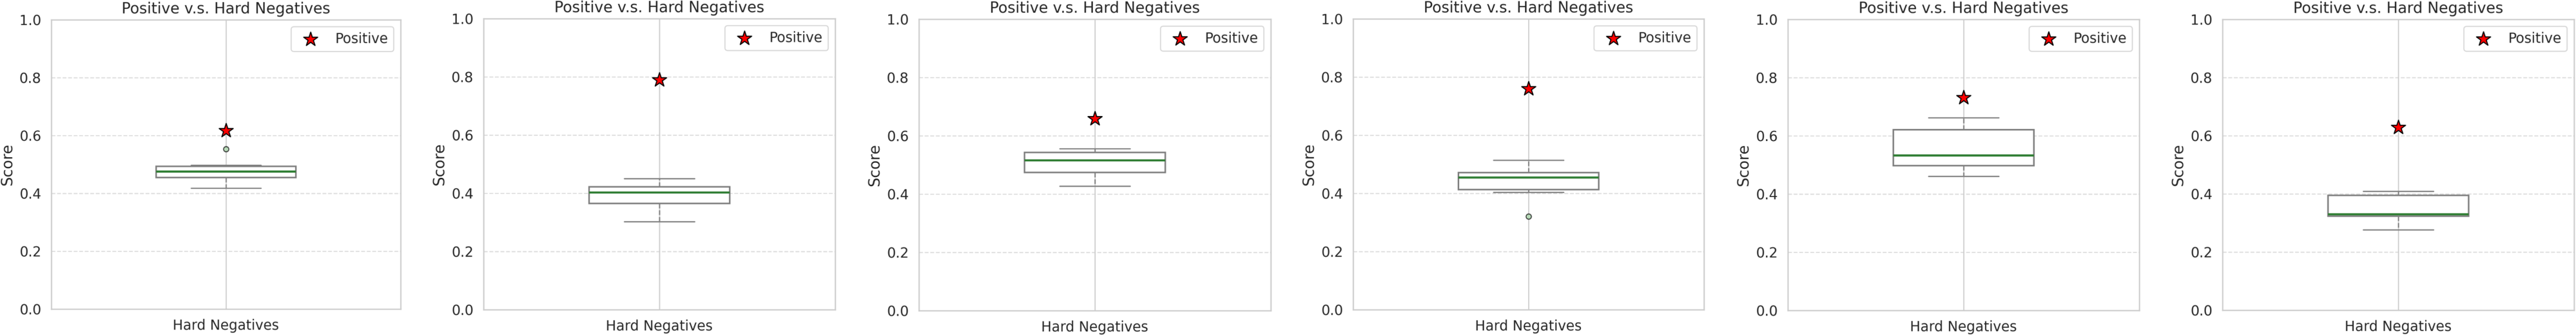Click the green median line in the second boxplot
Image resolution: width=2576 pixels, height=335 pixels.
pyautogui.click(x=659, y=192)
